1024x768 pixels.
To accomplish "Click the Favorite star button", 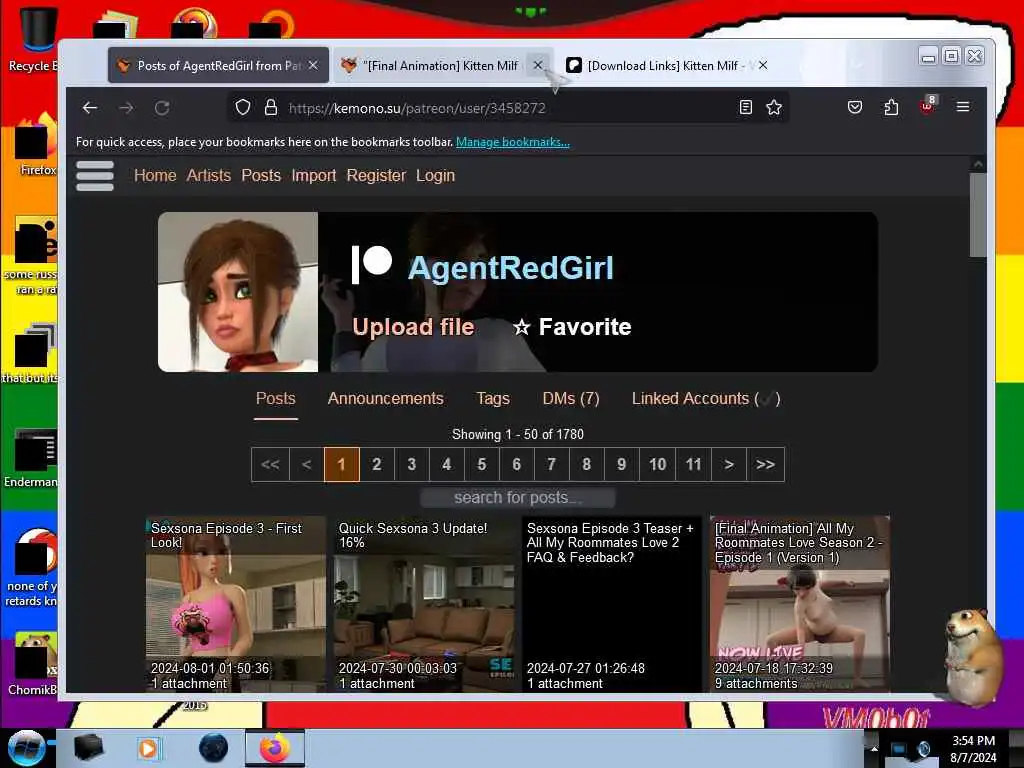I will click(572, 327).
